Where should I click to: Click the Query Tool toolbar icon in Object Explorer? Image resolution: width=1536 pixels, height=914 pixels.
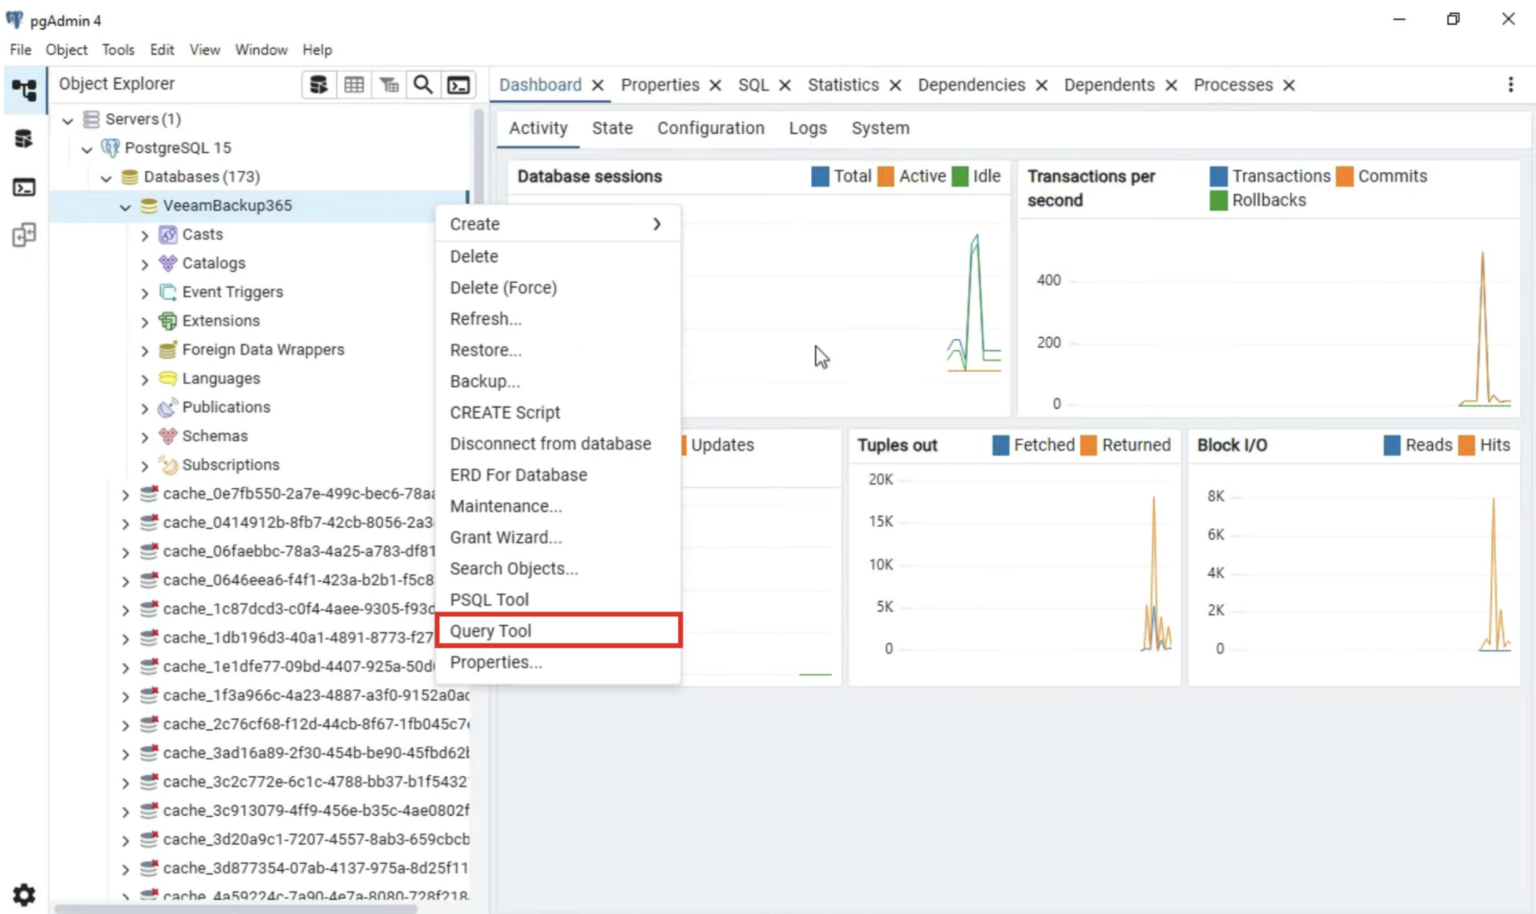(x=319, y=85)
